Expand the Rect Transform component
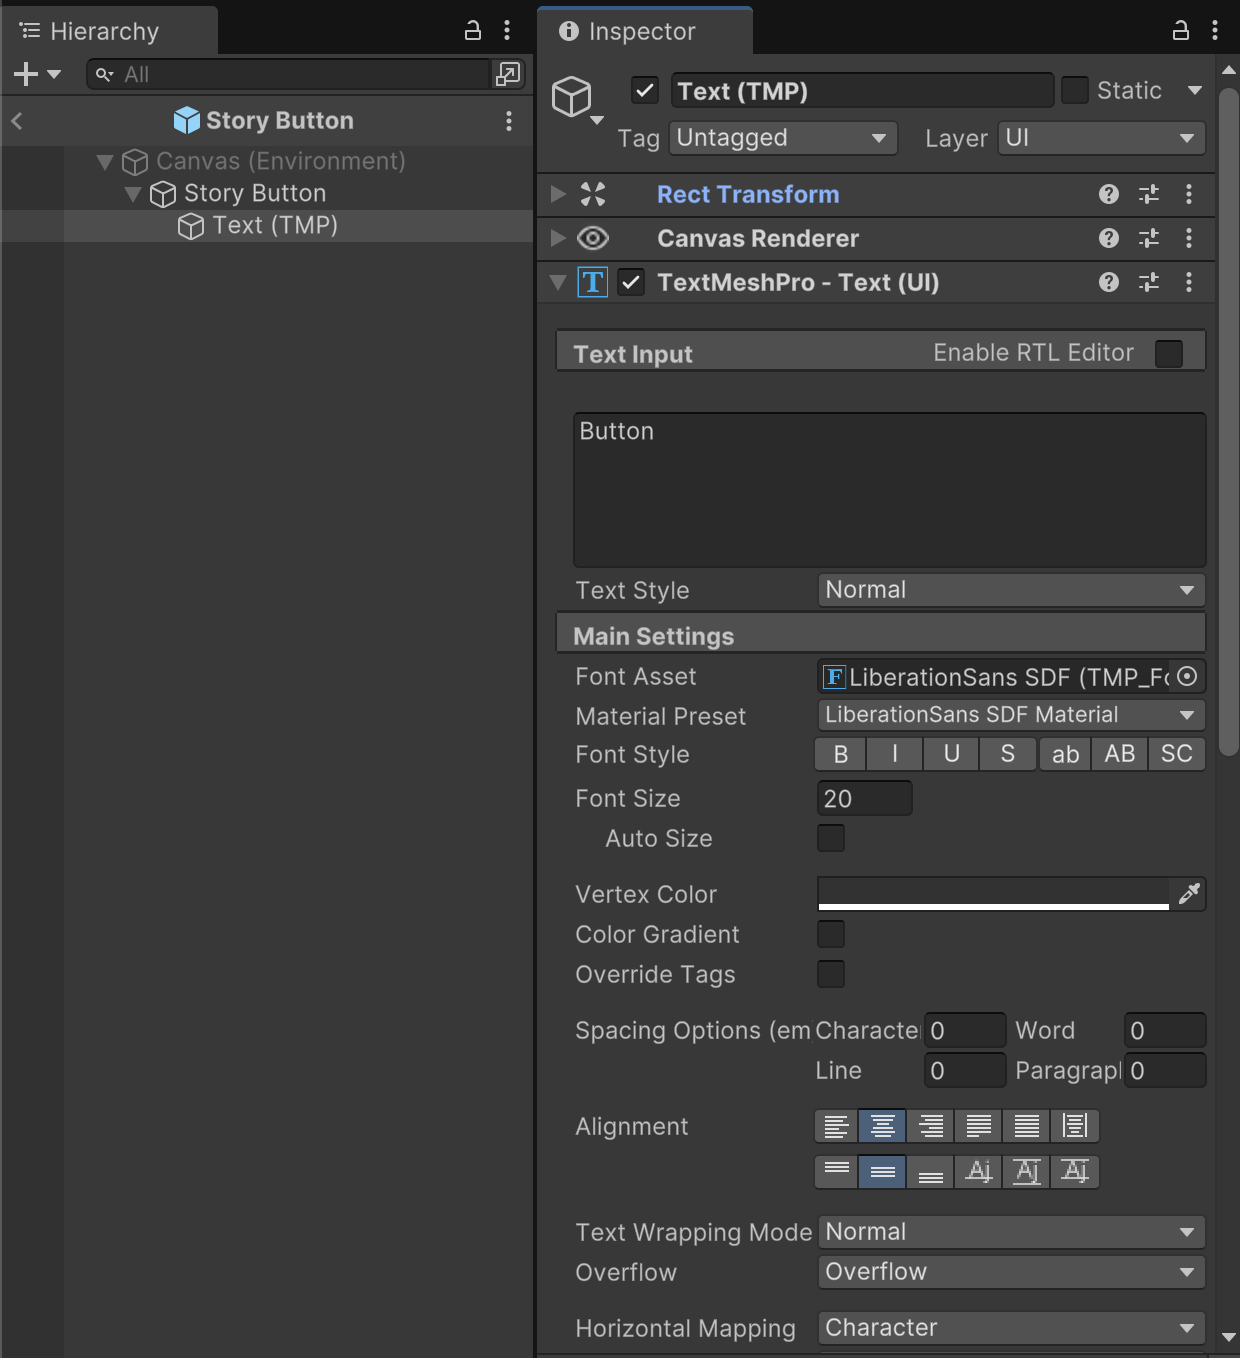Viewport: 1240px width, 1358px height. (x=559, y=194)
